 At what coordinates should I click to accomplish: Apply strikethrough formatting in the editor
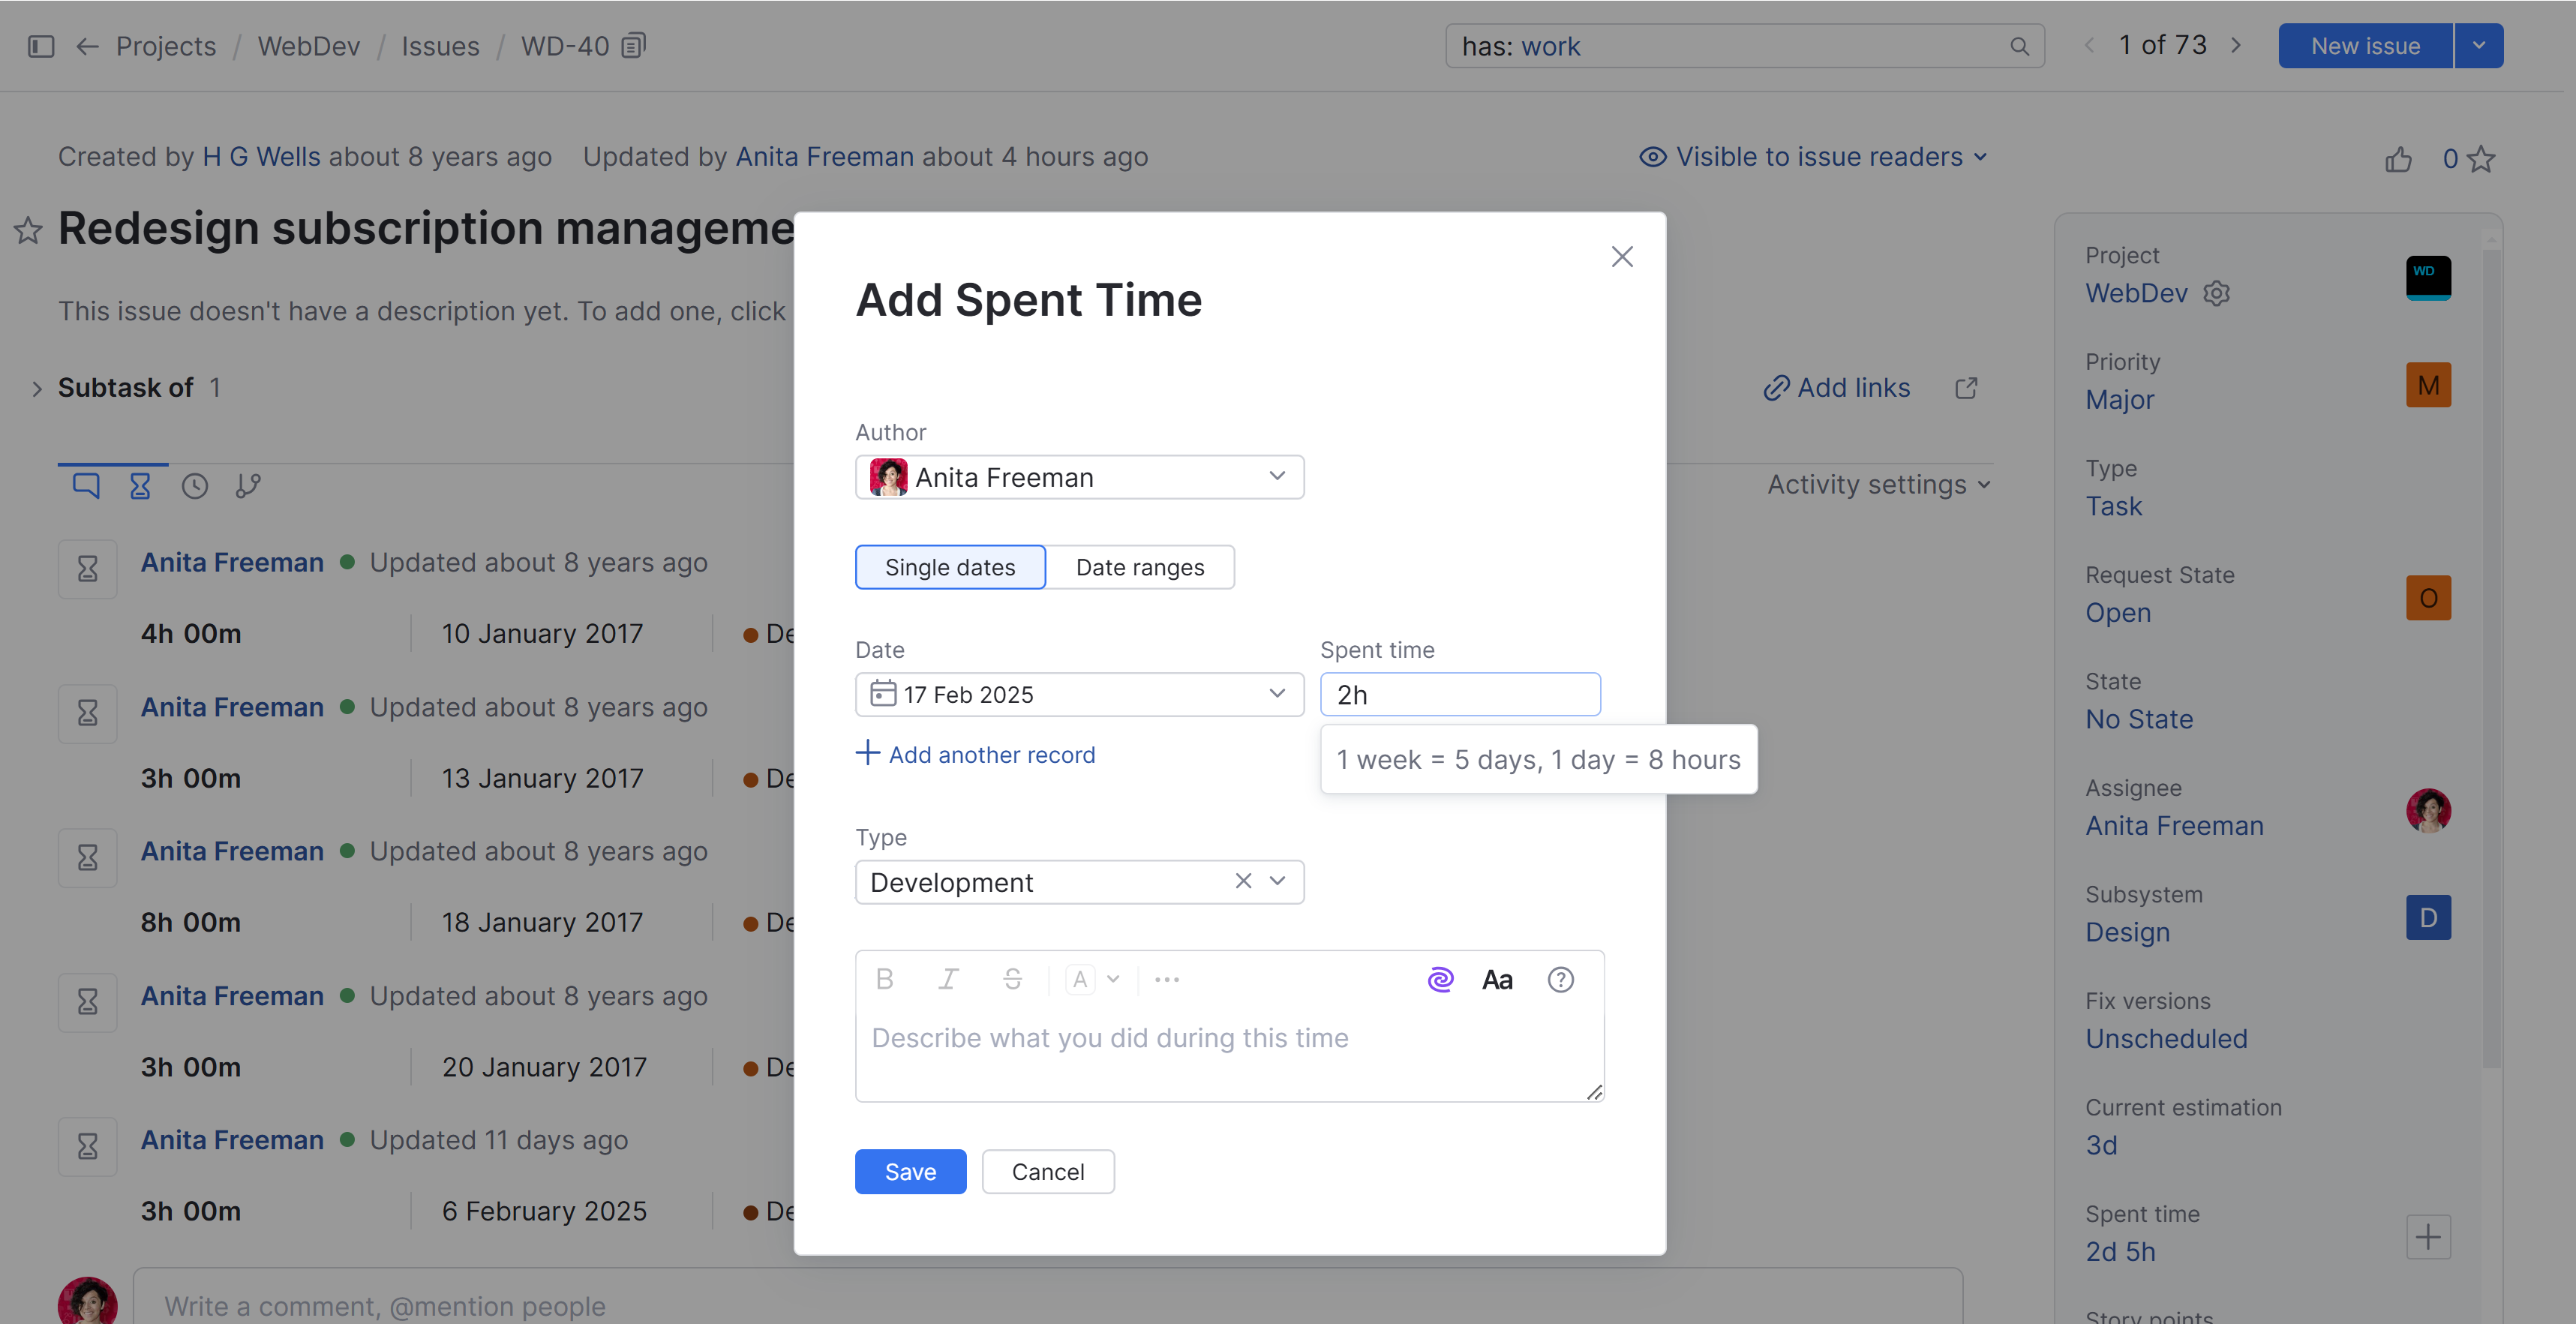1013,979
